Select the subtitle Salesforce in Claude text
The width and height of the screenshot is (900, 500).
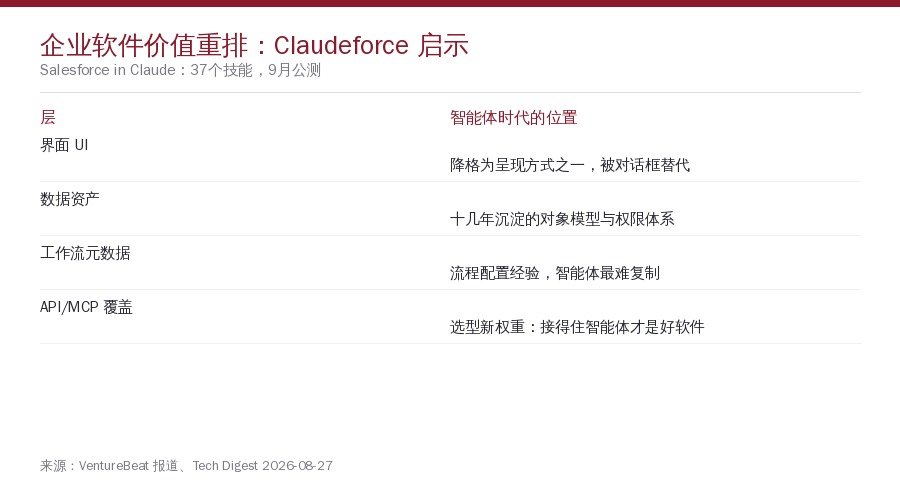click(x=107, y=70)
